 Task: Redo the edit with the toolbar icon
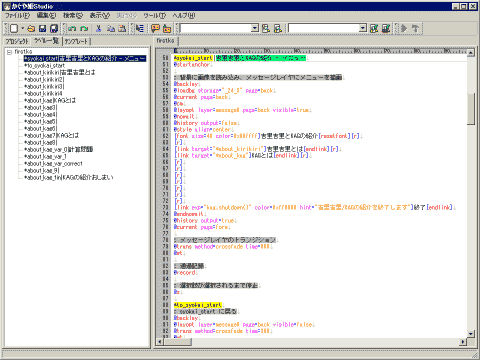coord(84,29)
